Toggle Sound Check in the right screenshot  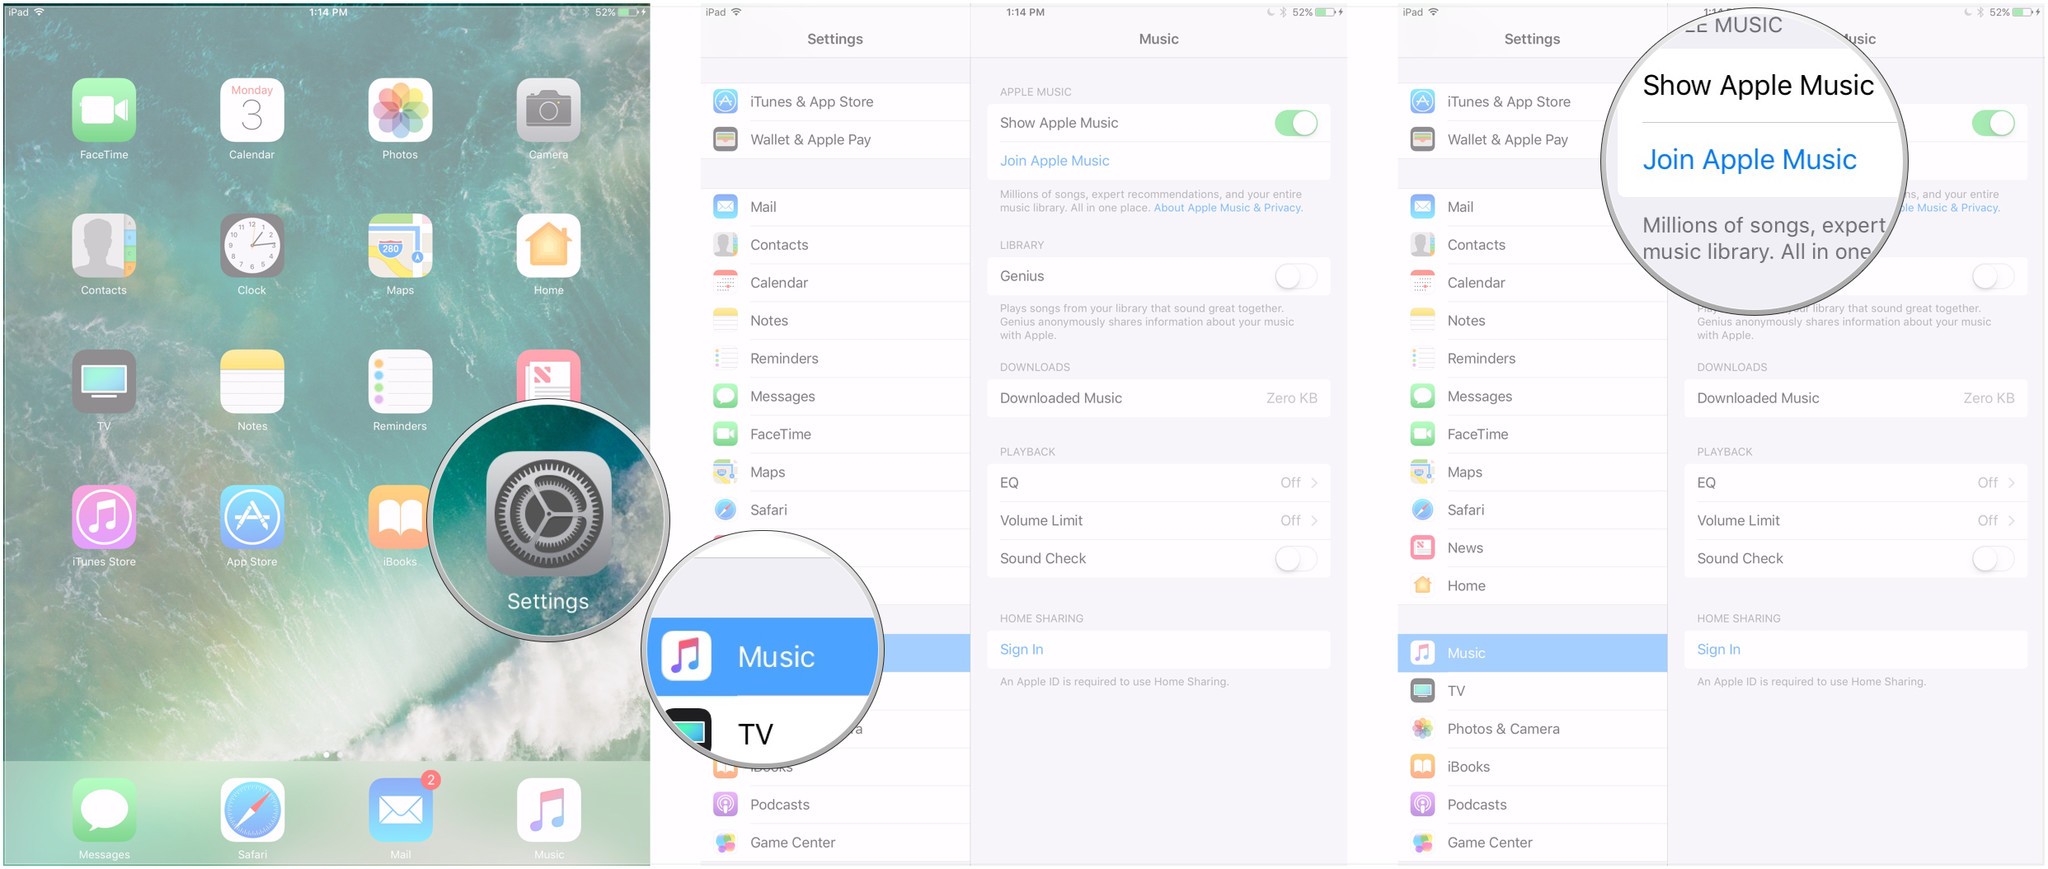[x=1993, y=558]
